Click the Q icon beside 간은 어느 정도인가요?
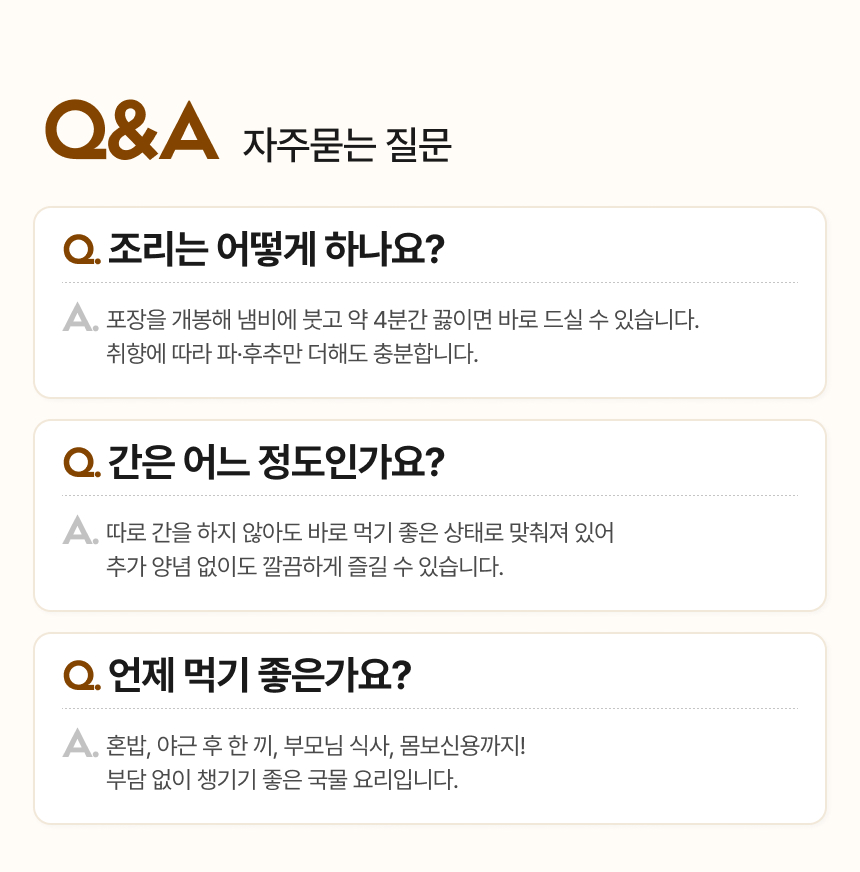The image size is (860, 872). [81, 462]
